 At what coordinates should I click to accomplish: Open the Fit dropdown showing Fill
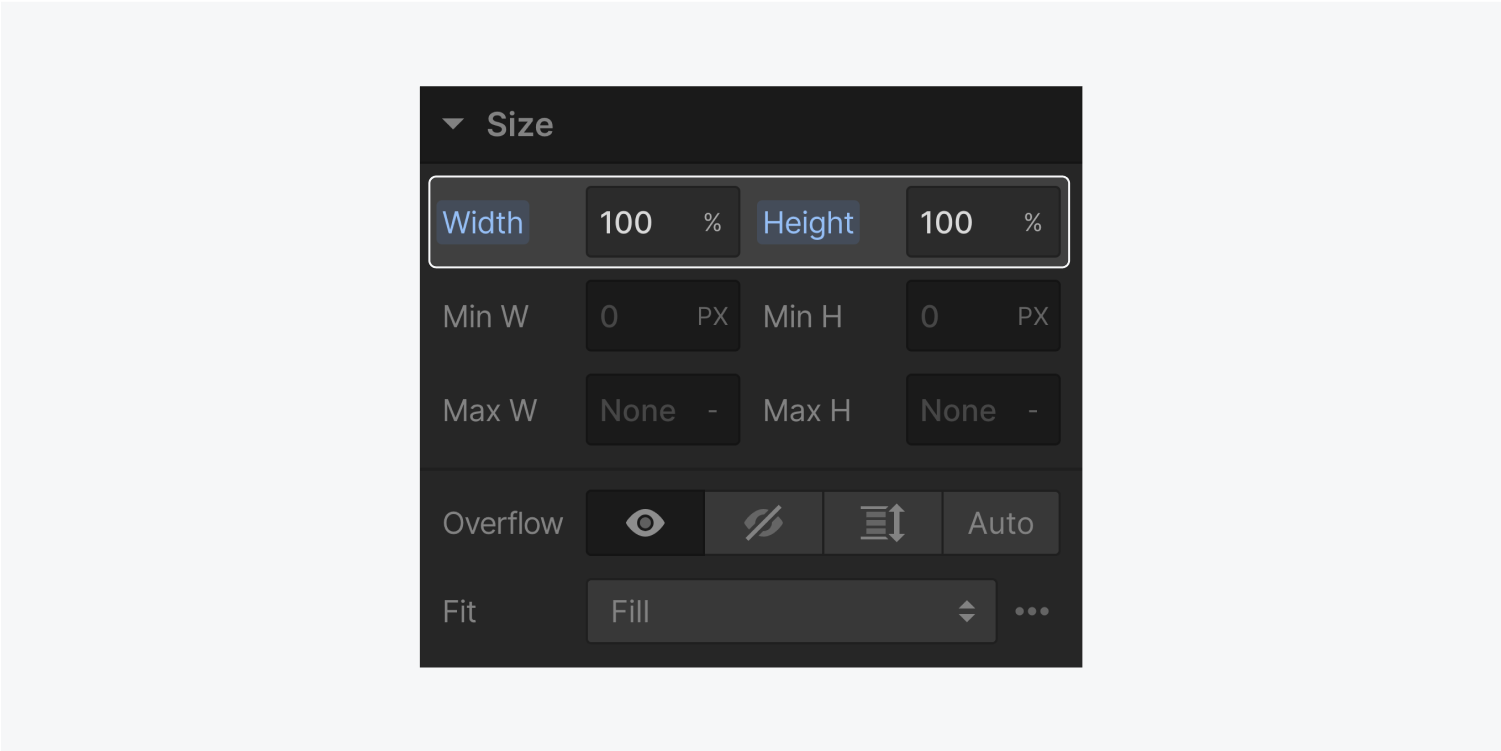tap(790, 611)
